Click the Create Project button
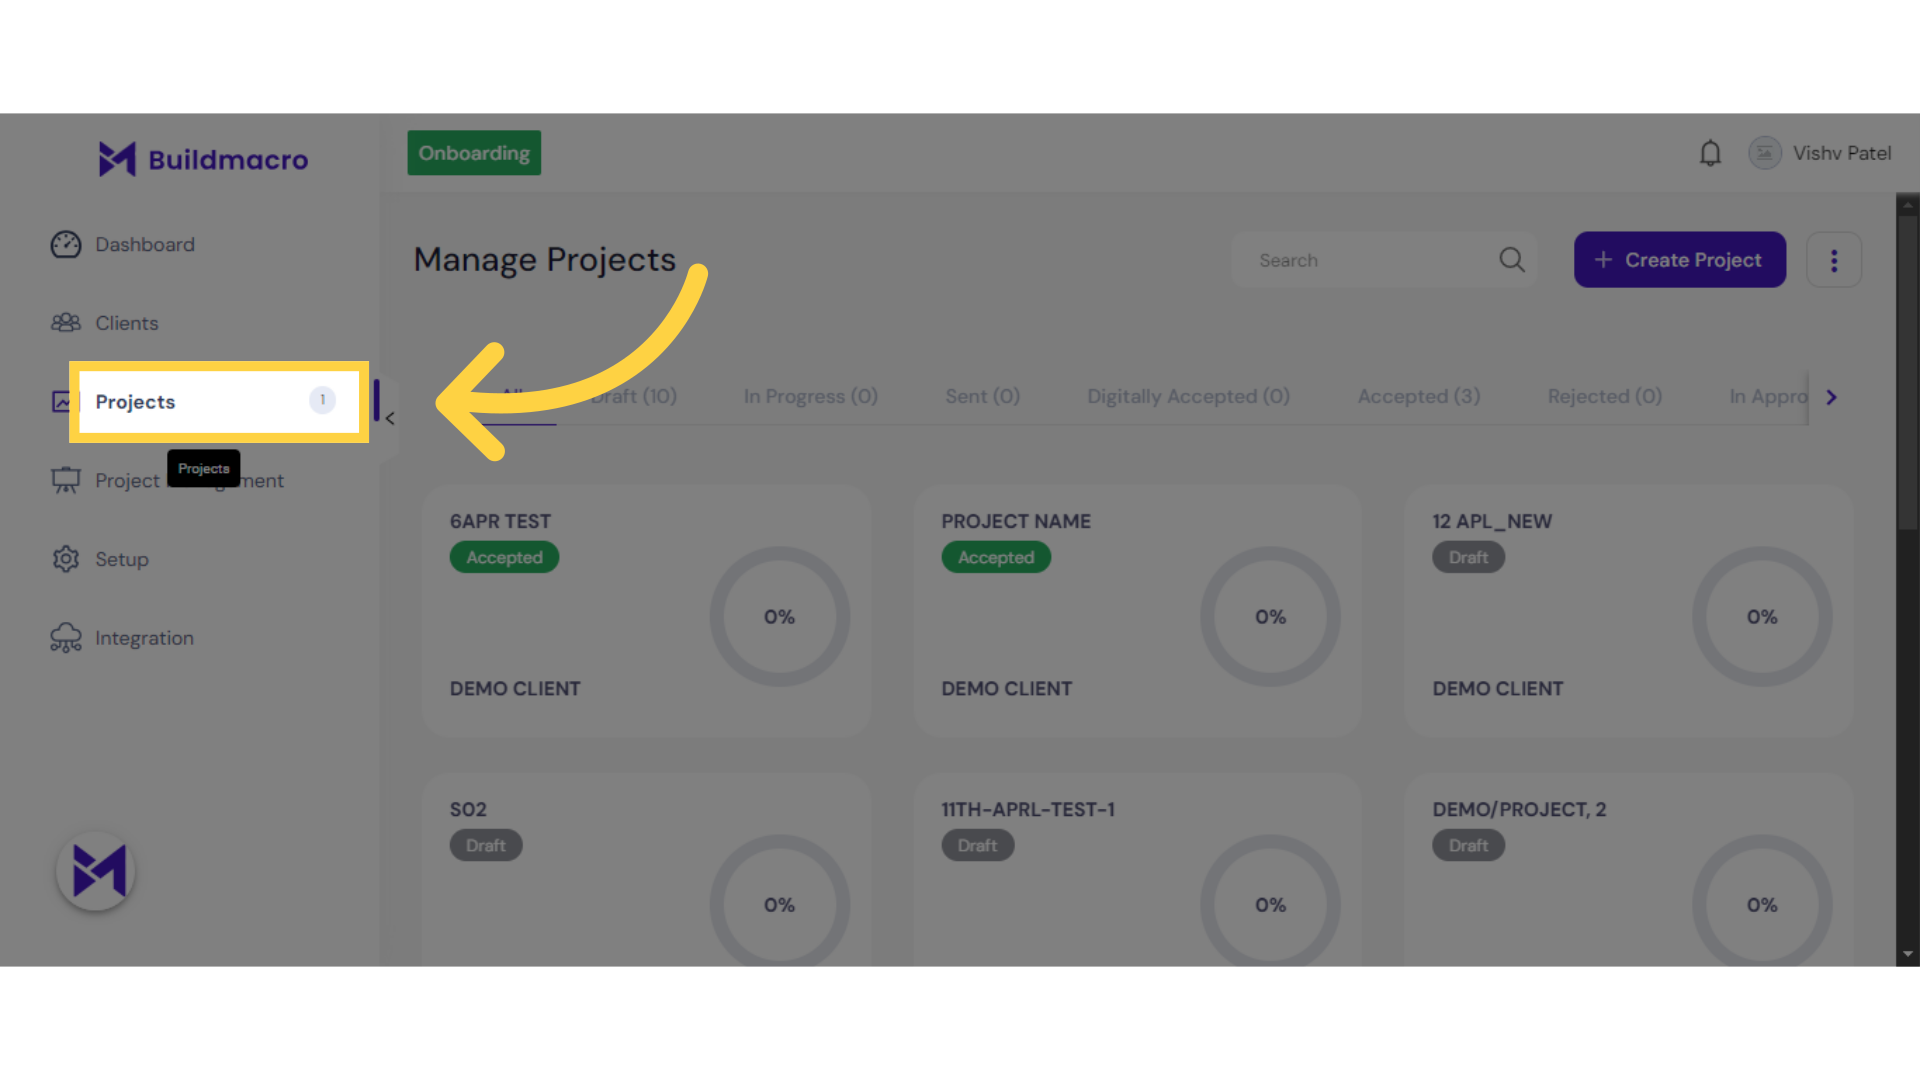Image resolution: width=1920 pixels, height=1080 pixels. [1679, 260]
